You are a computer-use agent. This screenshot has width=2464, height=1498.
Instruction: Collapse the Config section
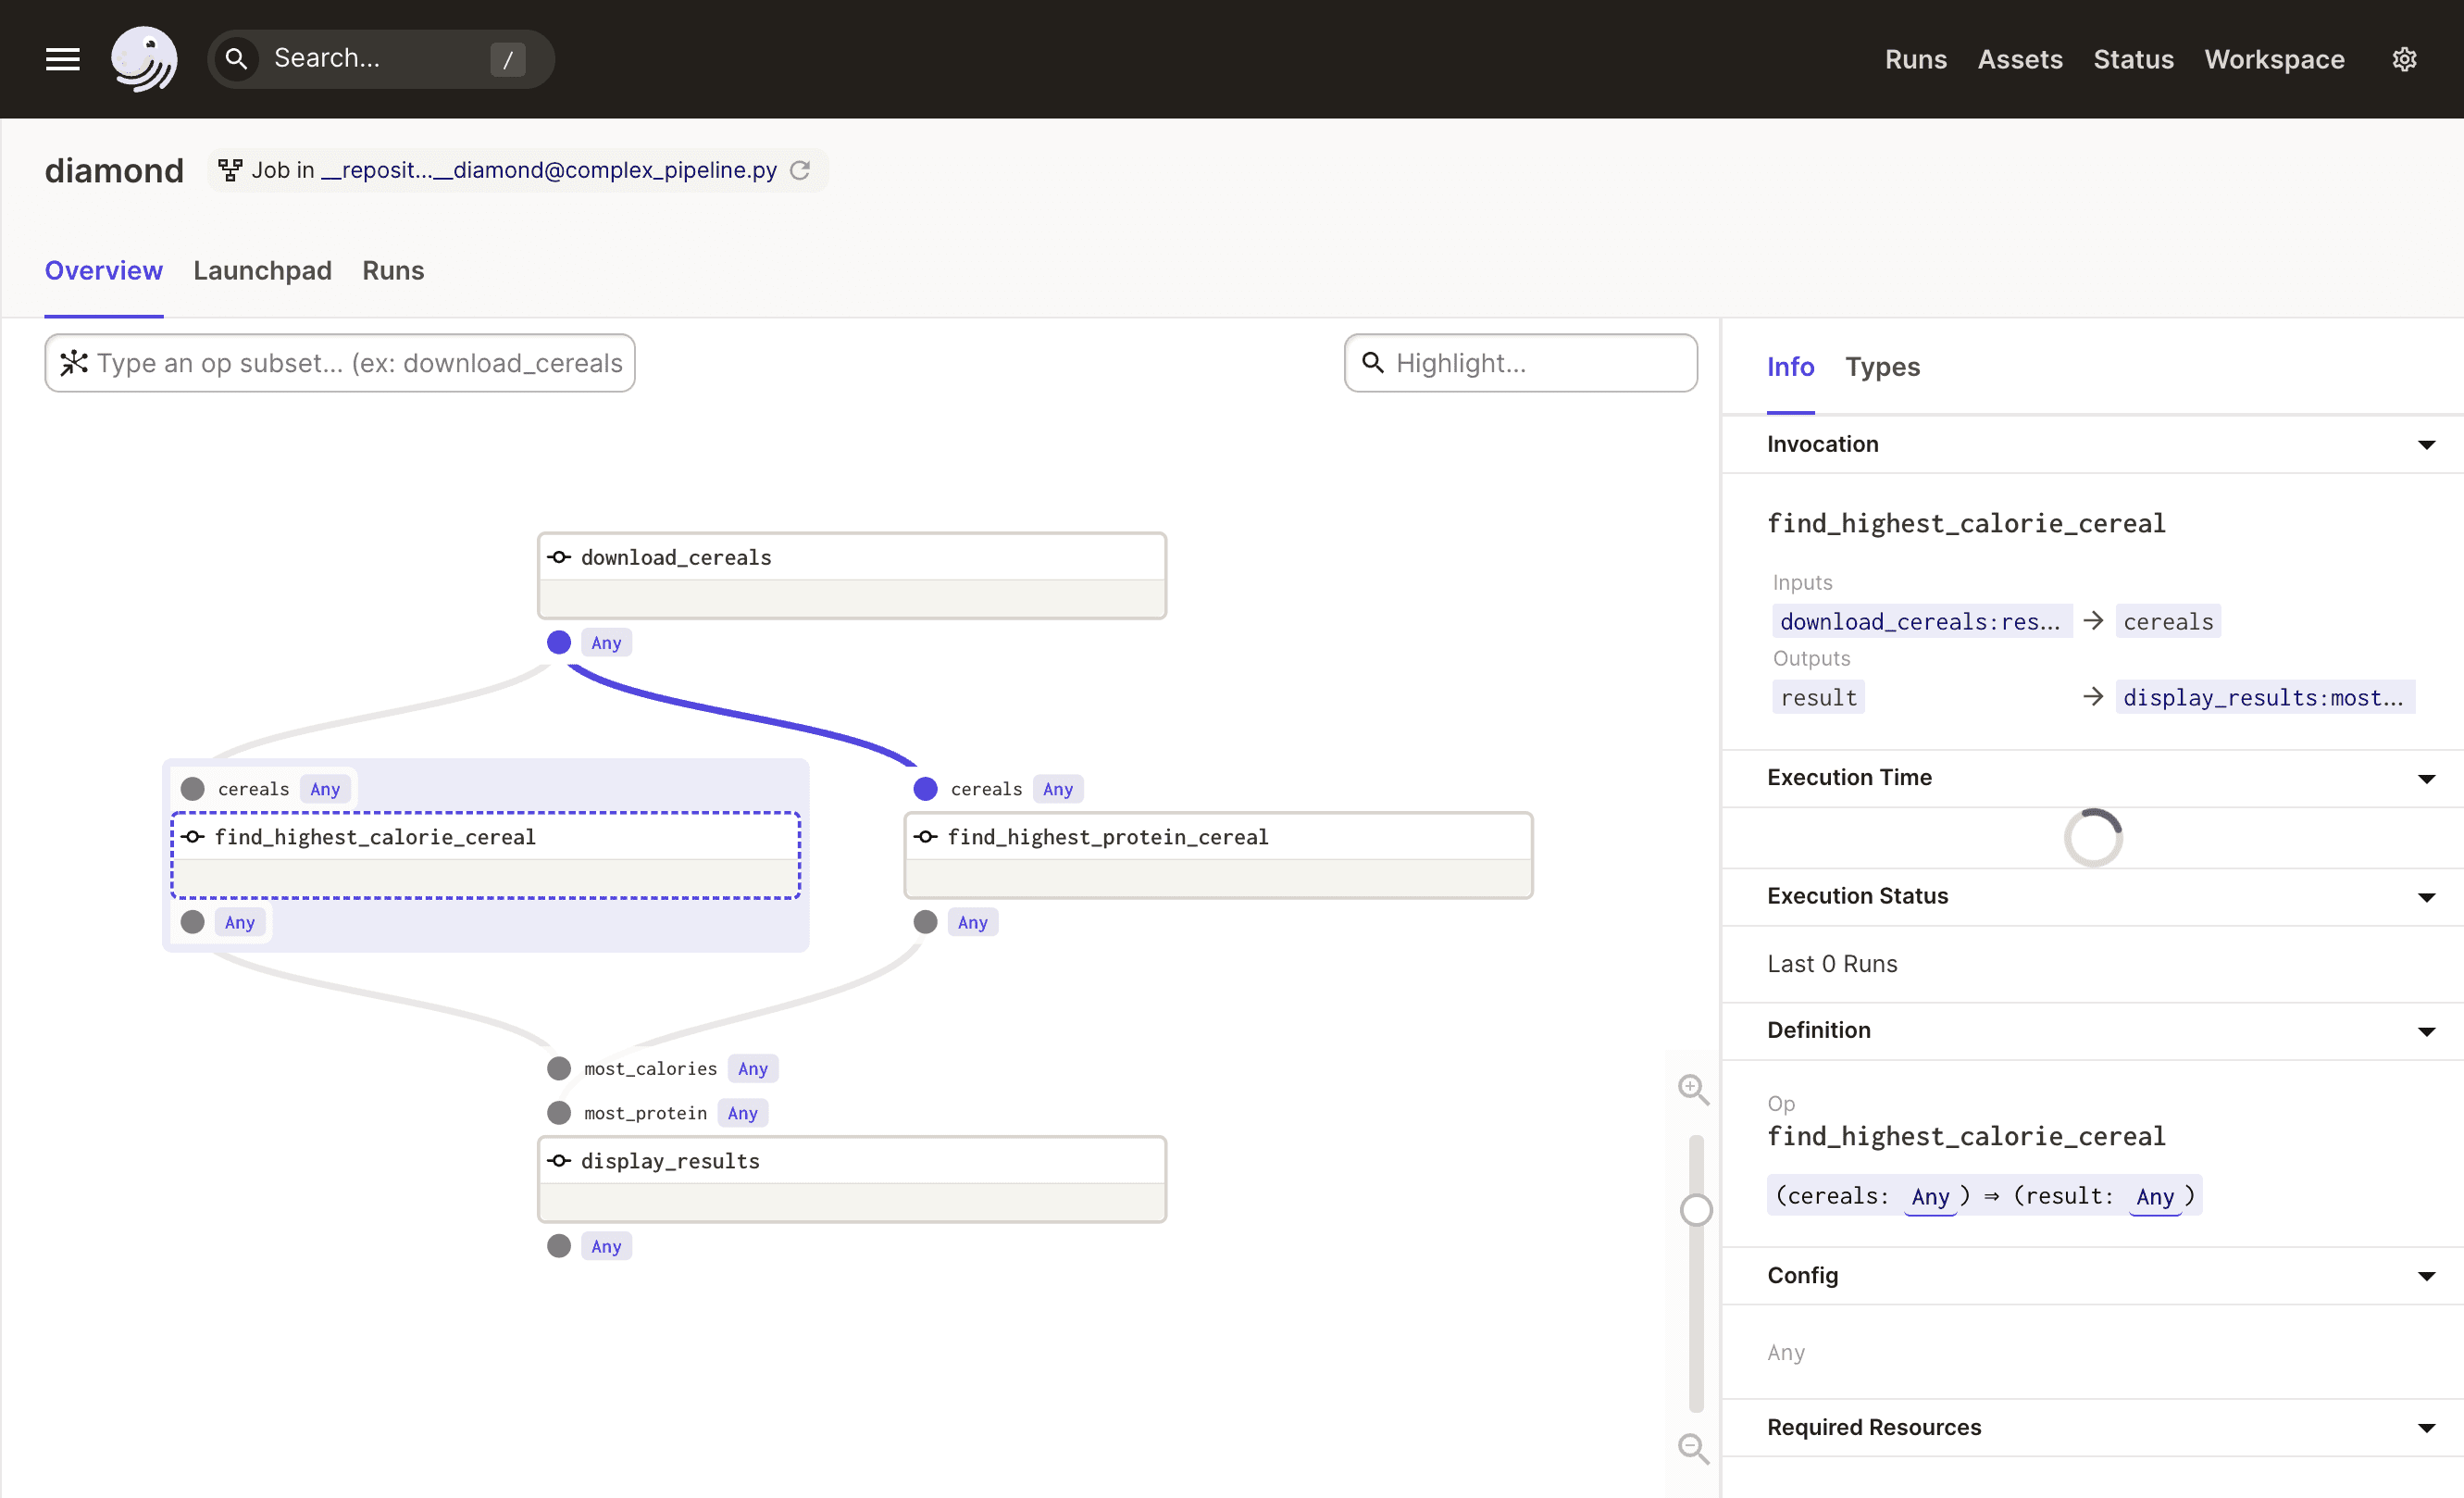tap(2426, 1276)
